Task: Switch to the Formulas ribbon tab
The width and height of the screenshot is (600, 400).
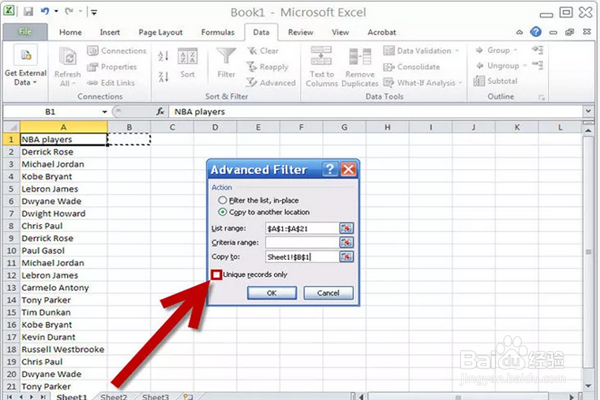Action: click(x=218, y=33)
